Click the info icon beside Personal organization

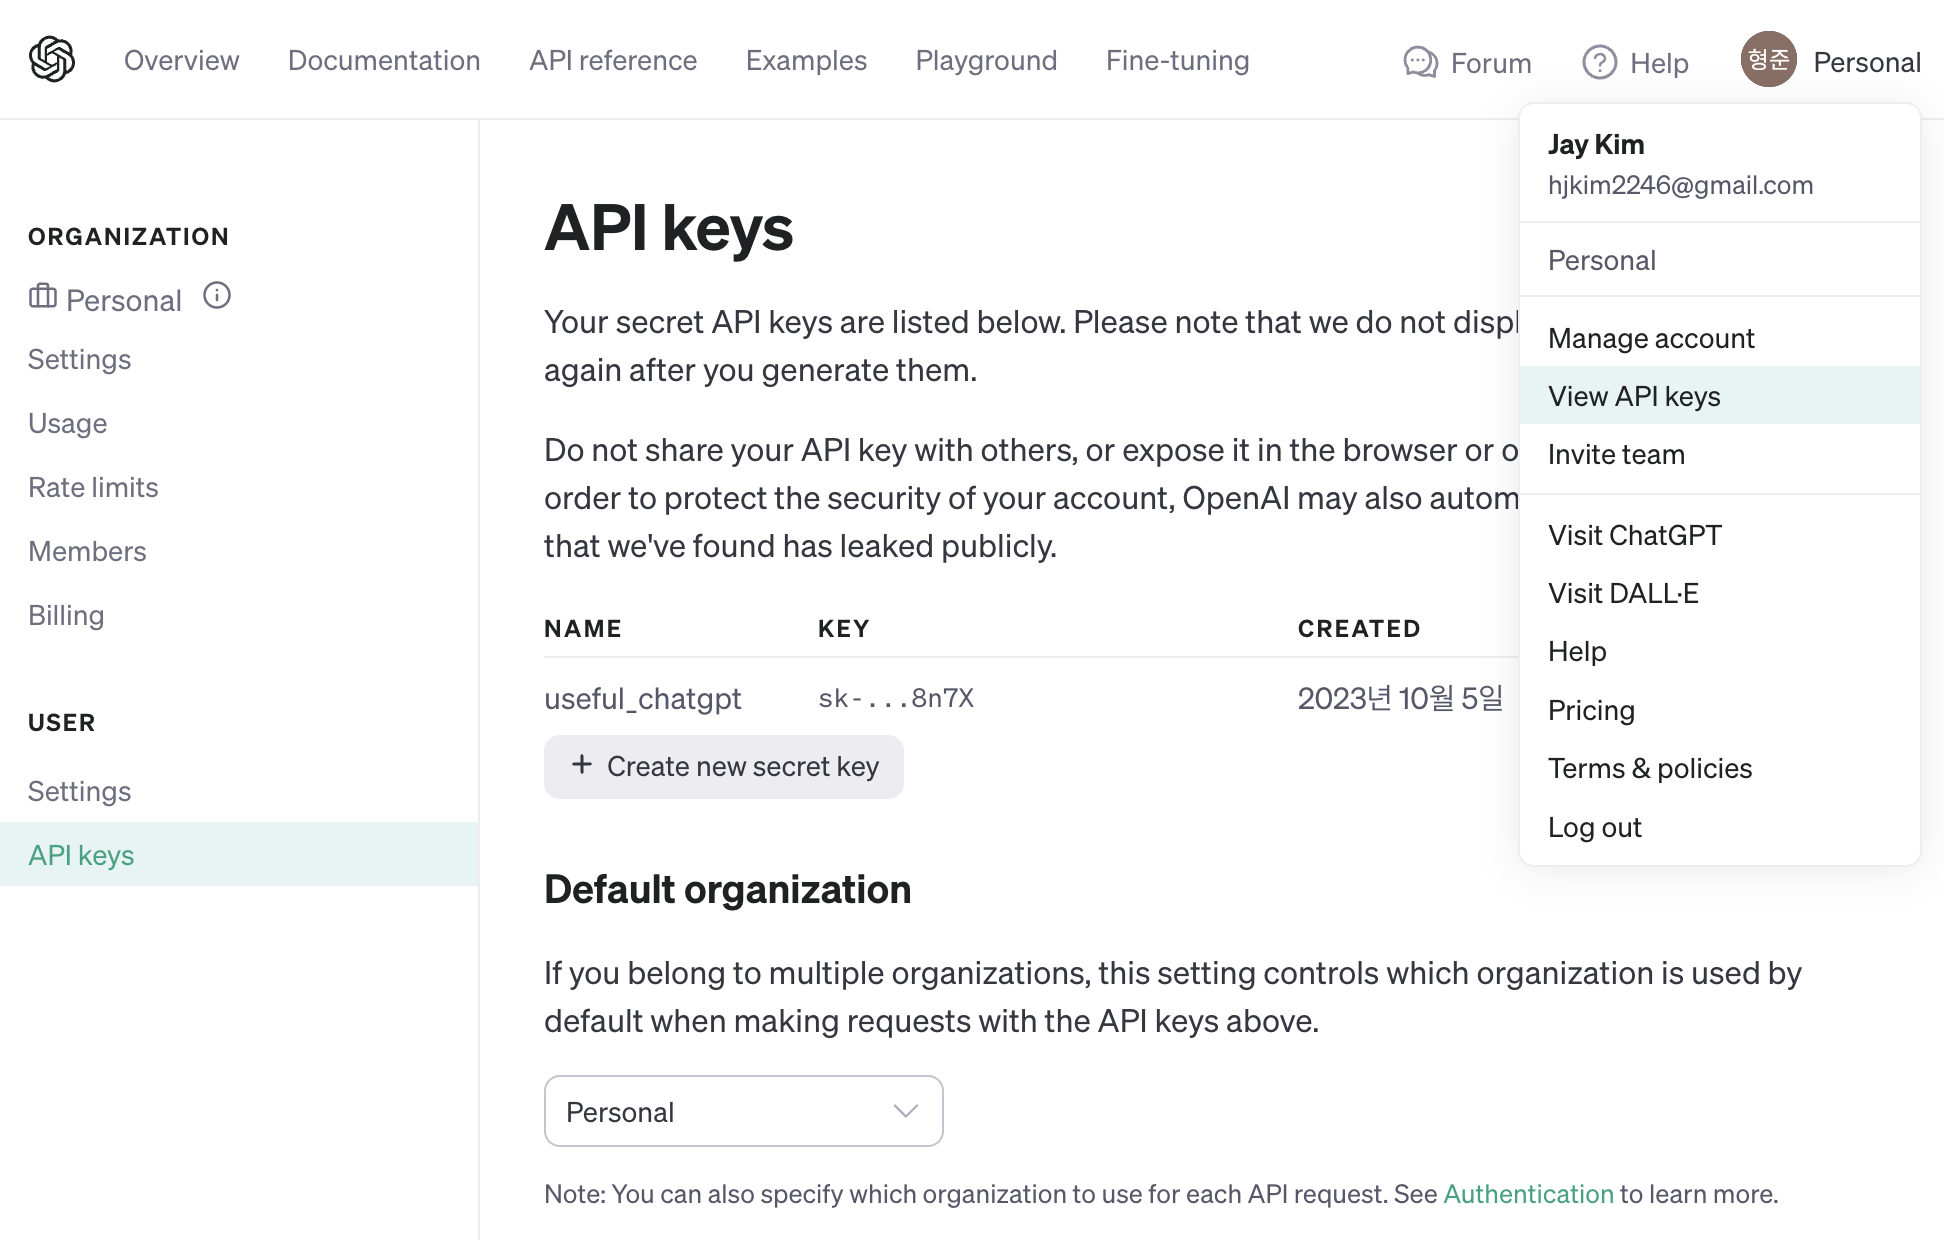(217, 296)
